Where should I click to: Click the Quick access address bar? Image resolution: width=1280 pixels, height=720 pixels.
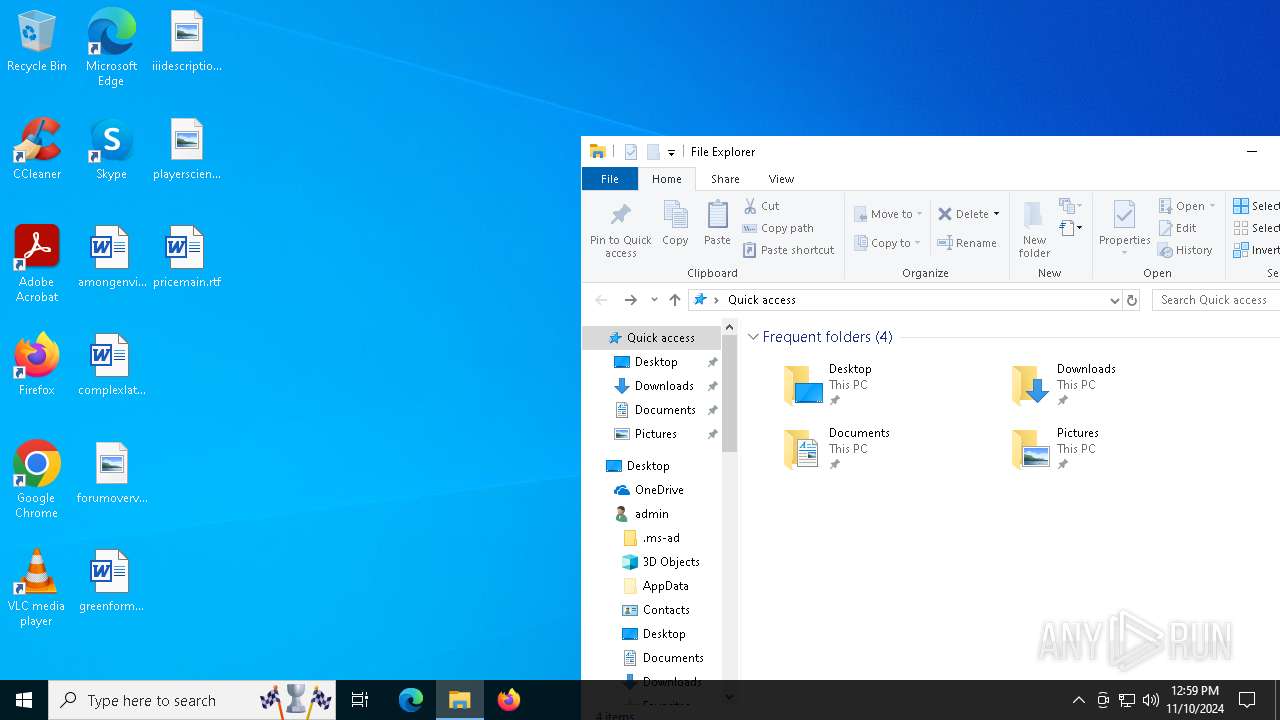coord(905,300)
